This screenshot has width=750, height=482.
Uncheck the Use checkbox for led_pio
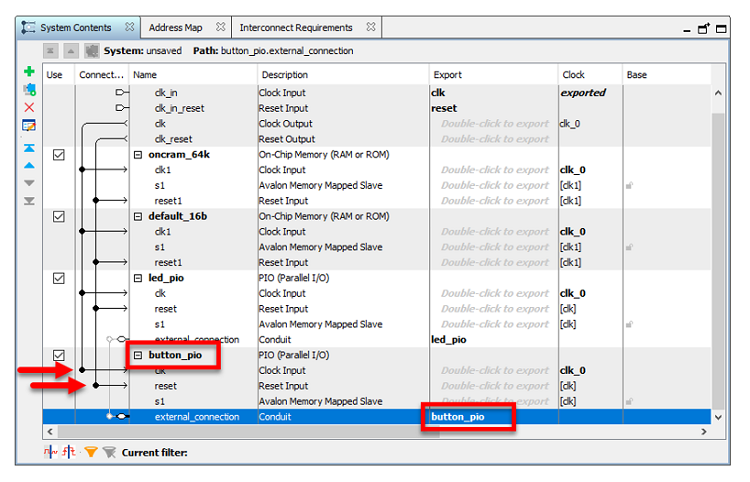(59, 278)
